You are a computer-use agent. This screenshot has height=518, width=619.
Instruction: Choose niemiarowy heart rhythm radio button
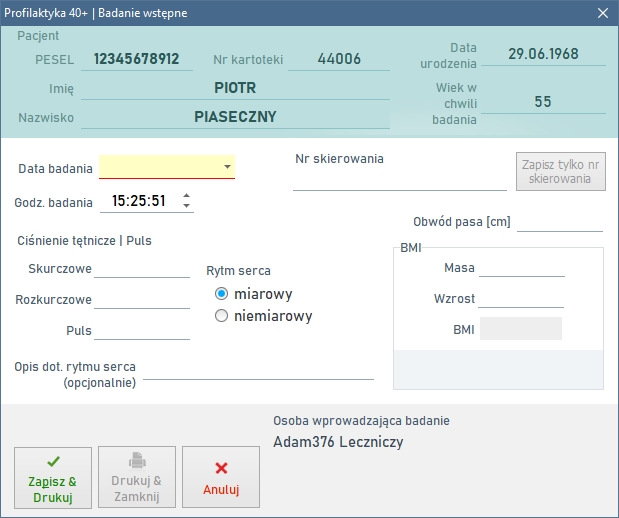pyautogui.click(x=222, y=316)
